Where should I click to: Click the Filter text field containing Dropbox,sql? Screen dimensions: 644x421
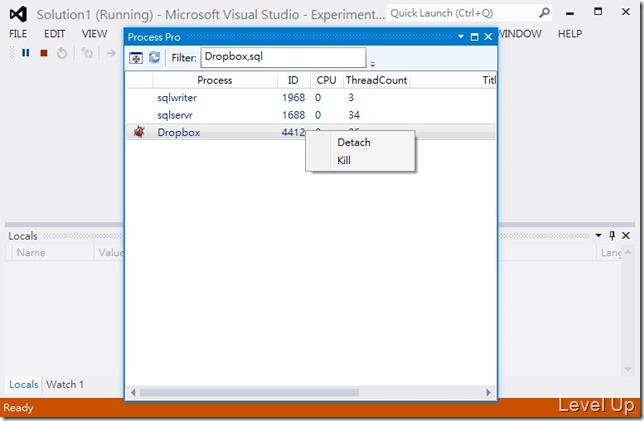pos(283,57)
